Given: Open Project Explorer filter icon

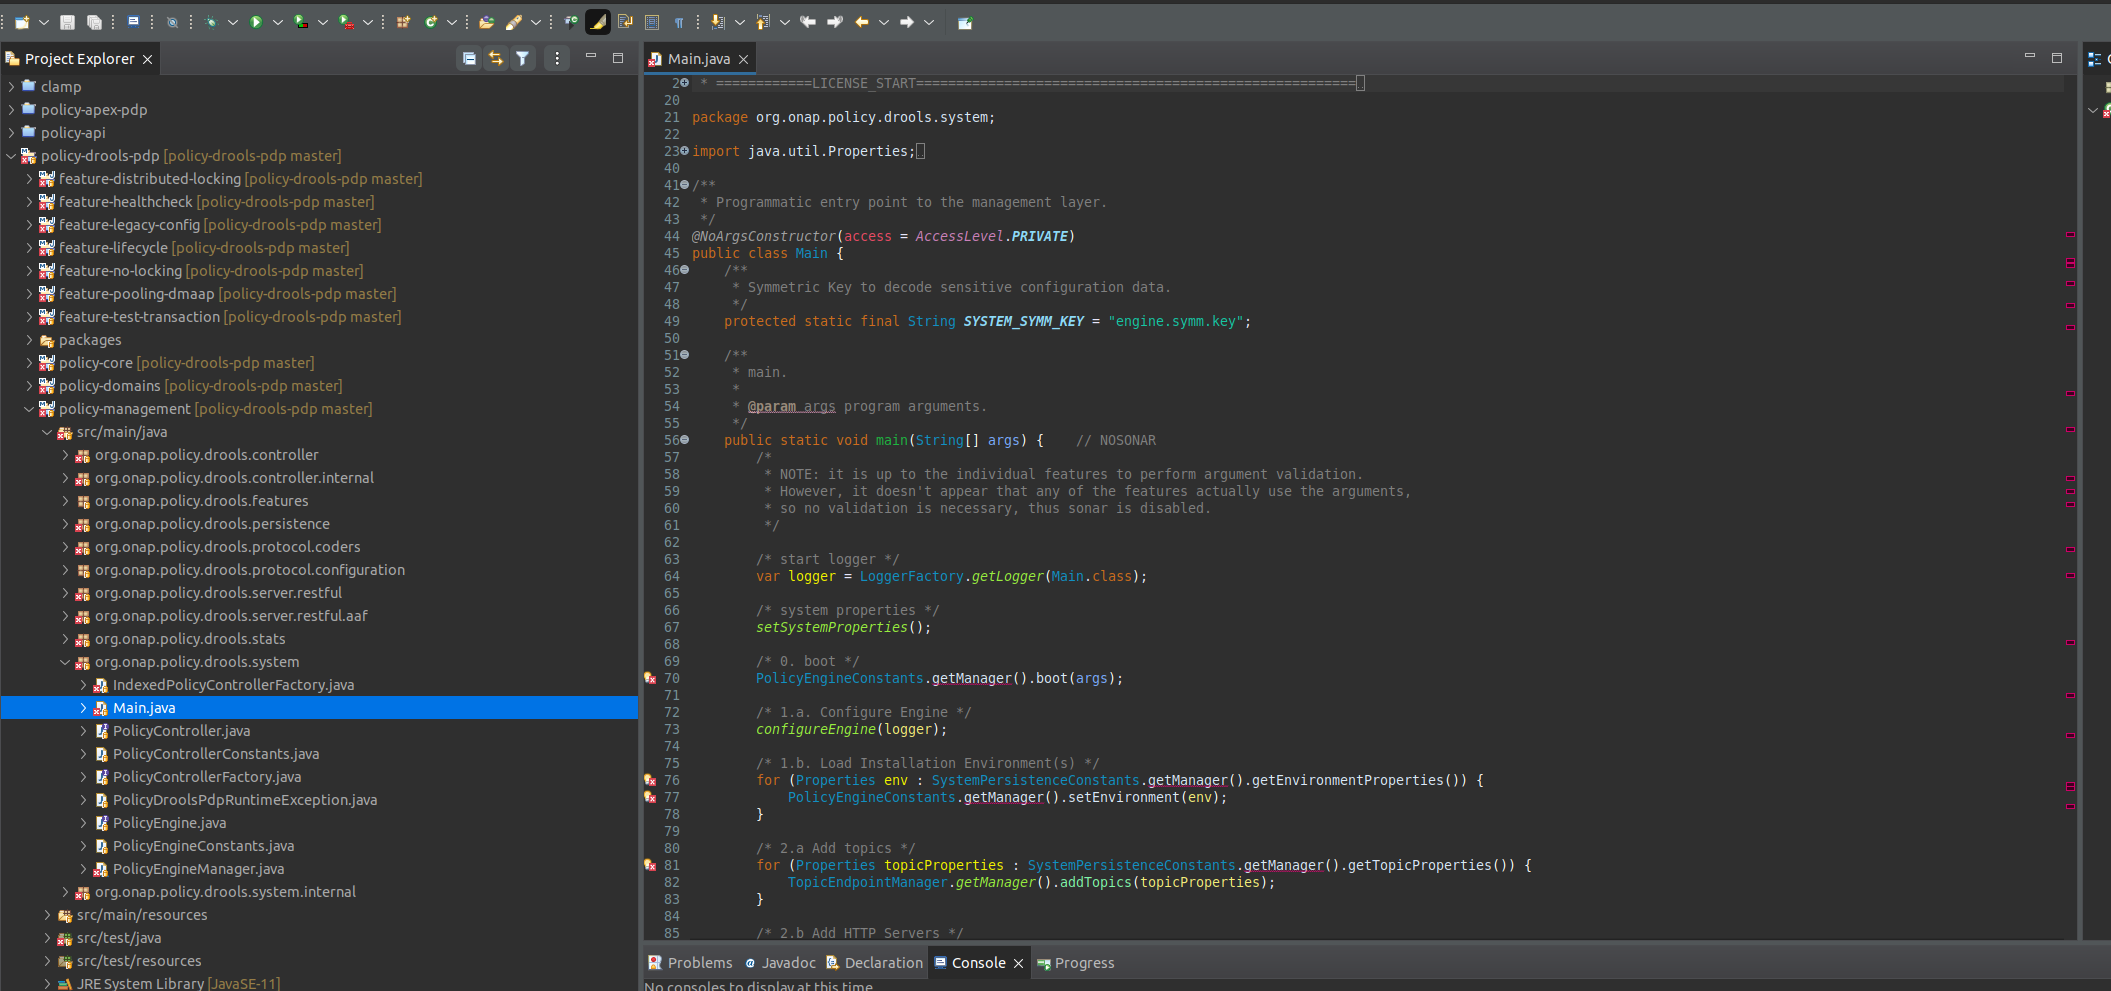Looking at the screenshot, I should (523, 59).
